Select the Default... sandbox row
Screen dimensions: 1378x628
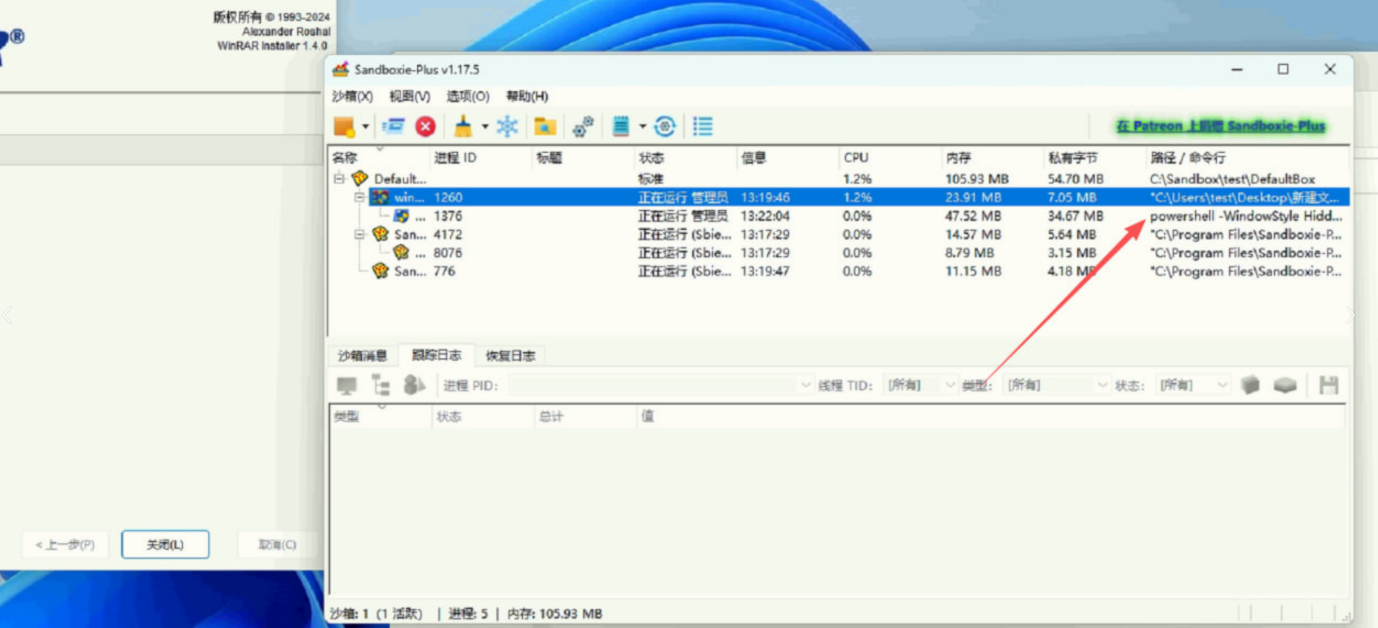coord(840,179)
